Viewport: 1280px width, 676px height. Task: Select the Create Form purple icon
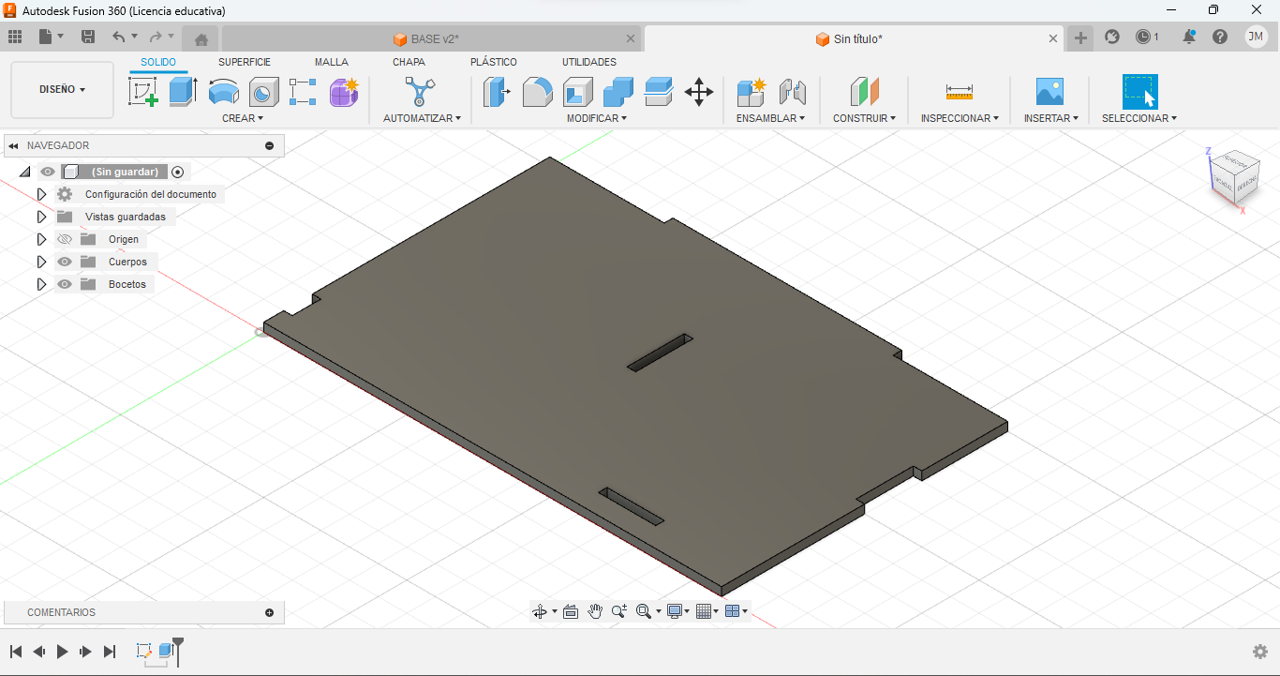click(x=344, y=92)
